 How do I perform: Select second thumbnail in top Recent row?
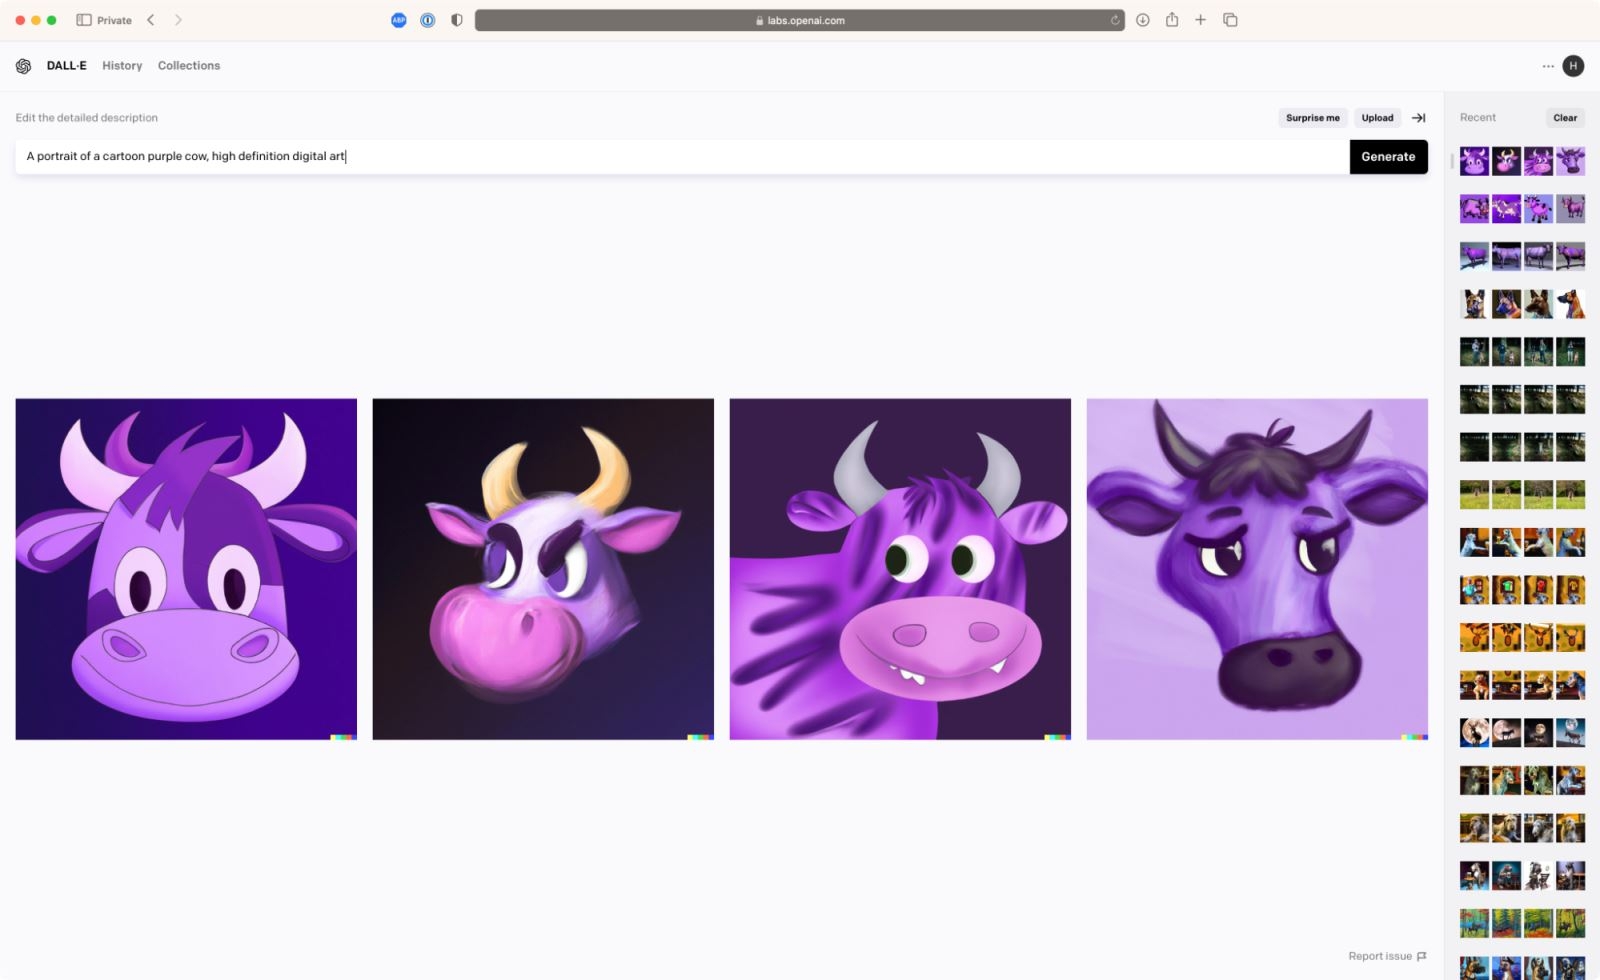(1506, 161)
